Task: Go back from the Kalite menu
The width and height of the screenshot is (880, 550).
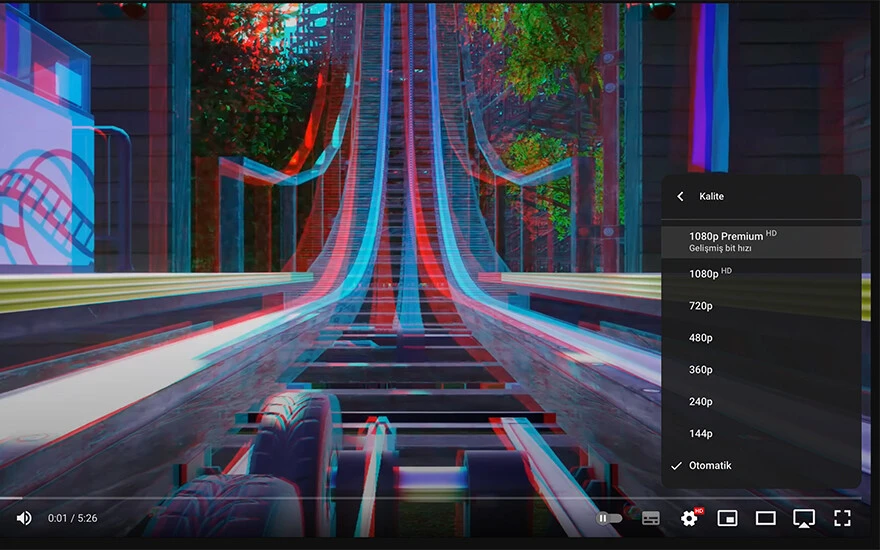Action: pos(680,196)
